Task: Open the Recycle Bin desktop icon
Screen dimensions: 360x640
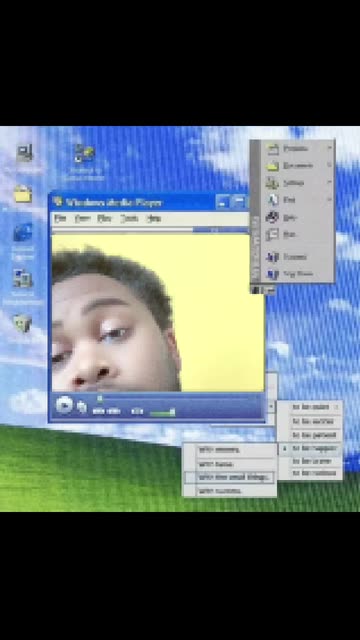Action: pyautogui.click(x=22, y=323)
